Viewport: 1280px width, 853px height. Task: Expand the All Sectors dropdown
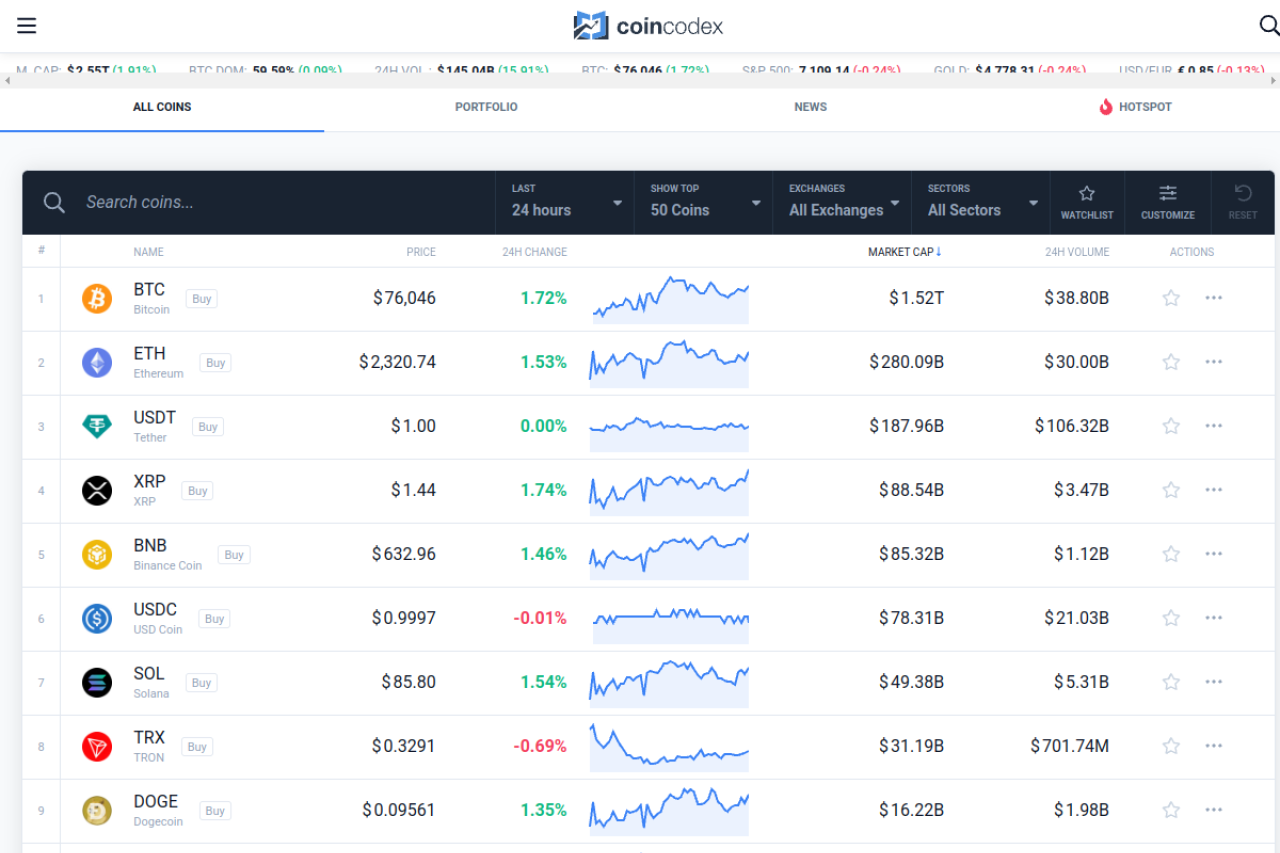[981, 202]
